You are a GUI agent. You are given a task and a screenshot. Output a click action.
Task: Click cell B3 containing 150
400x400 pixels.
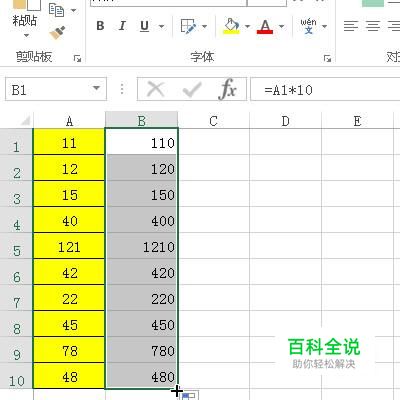tap(142, 194)
